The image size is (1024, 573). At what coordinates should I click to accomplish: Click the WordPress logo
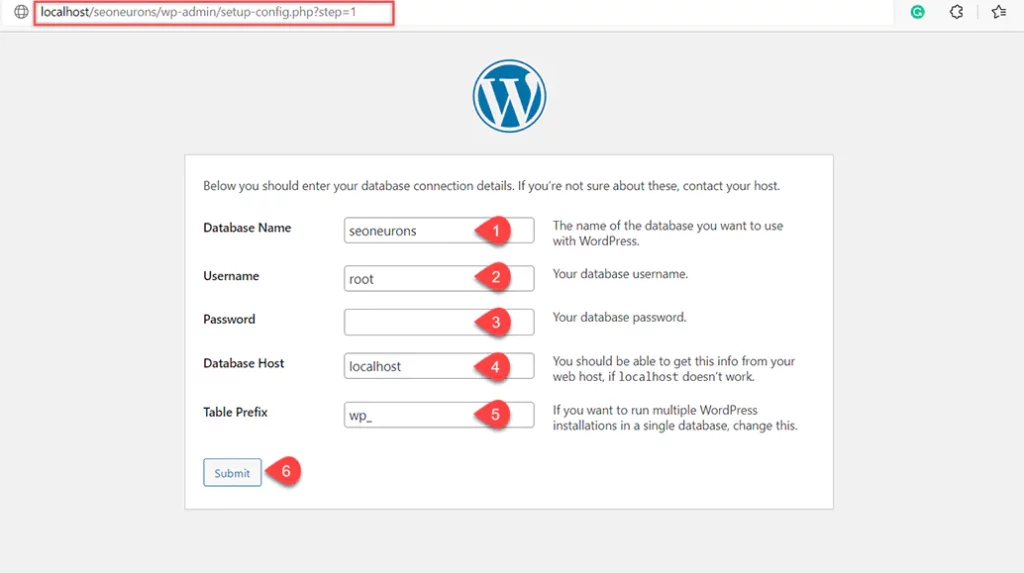(509, 96)
